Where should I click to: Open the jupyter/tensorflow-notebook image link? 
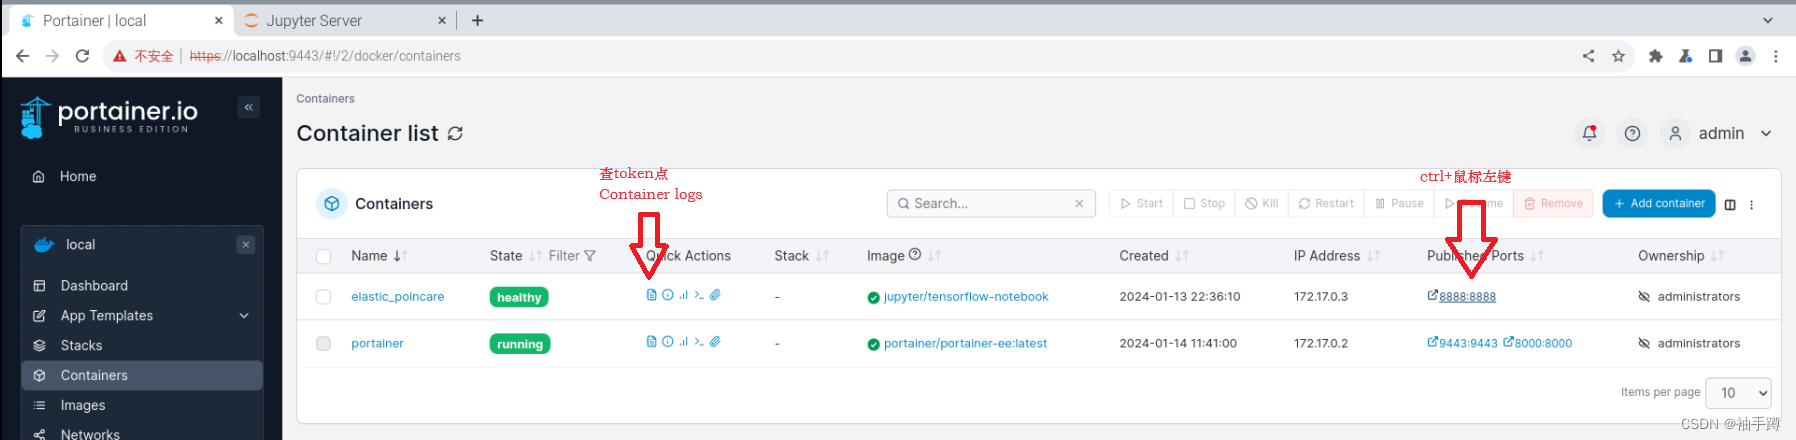coord(965,297)
